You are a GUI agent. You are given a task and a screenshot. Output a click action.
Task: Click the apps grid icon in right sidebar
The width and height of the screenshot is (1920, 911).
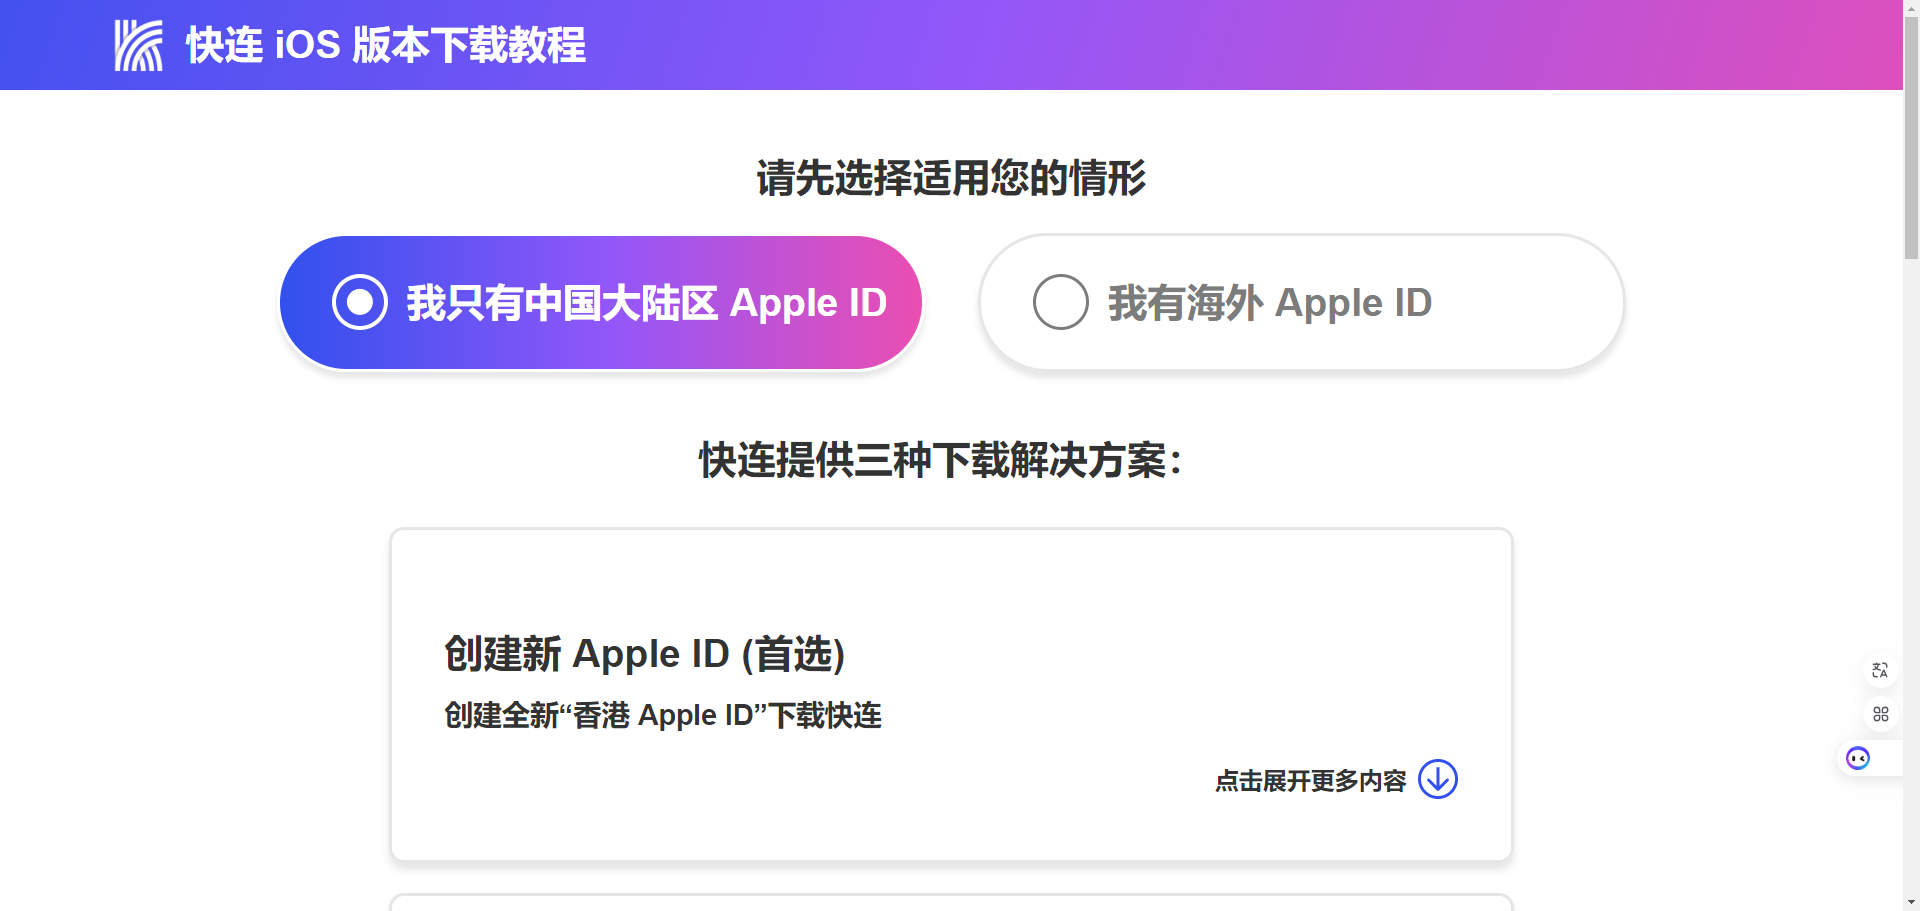(1880, 714)
